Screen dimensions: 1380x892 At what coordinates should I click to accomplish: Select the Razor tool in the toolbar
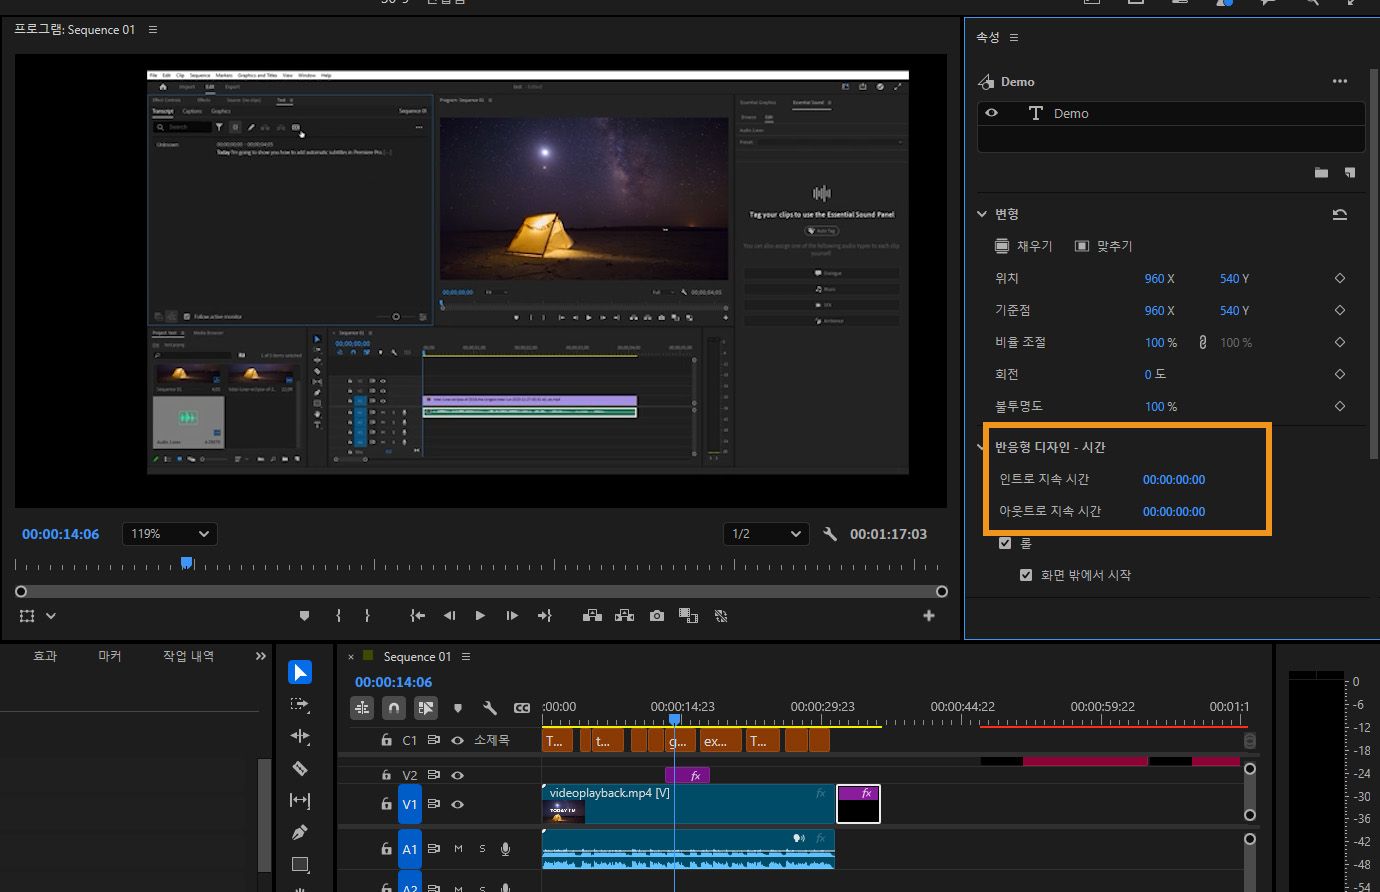(x=300, y=768)
